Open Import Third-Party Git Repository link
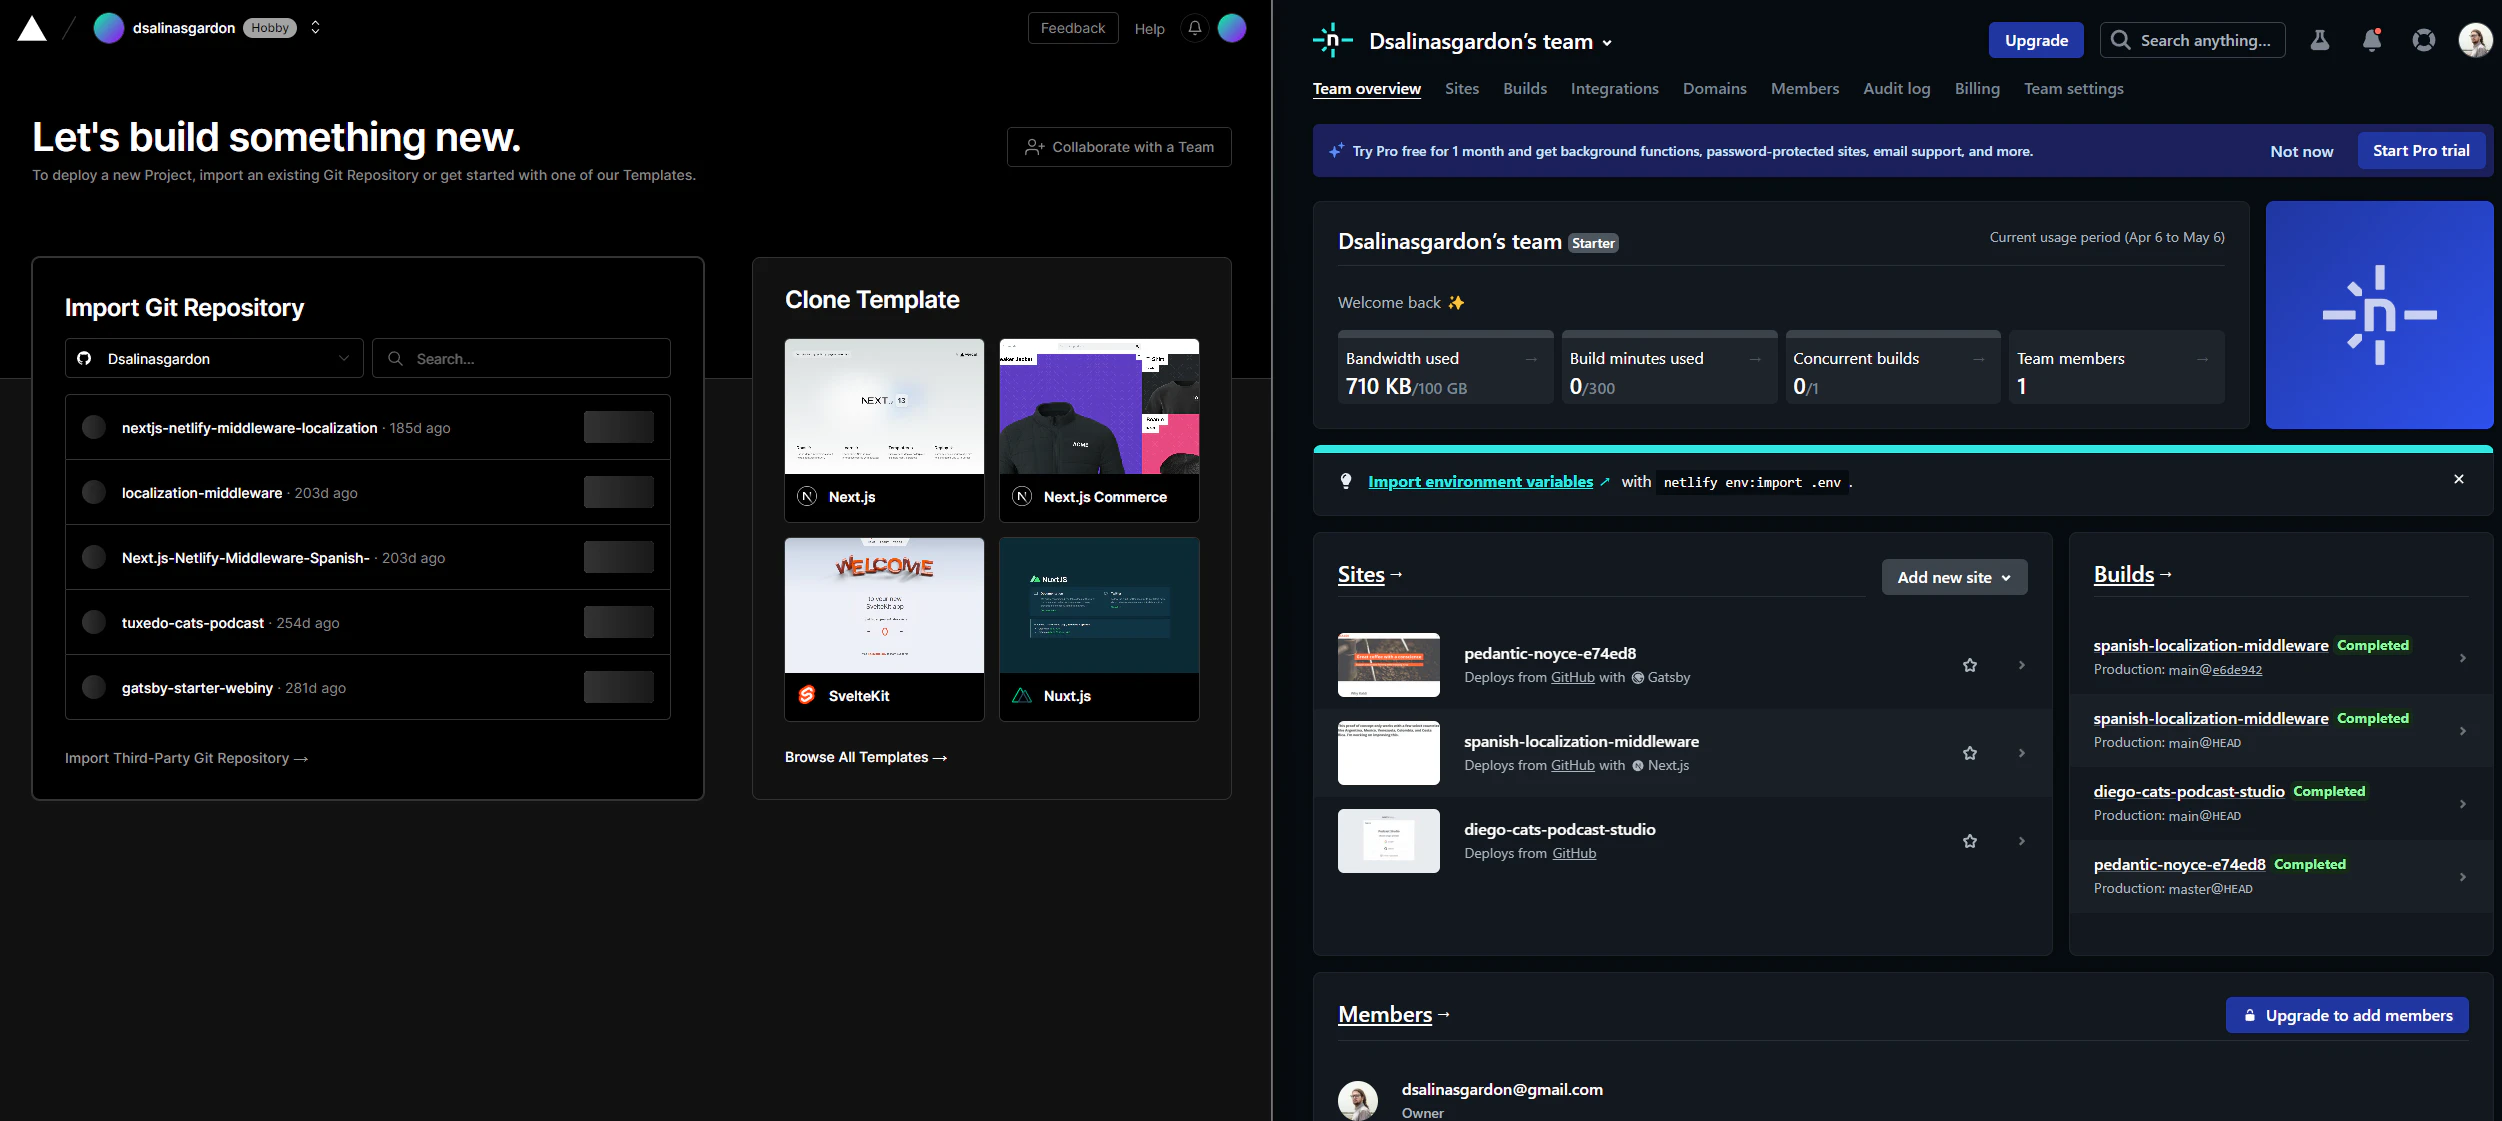2502x1121 pixels. [x=187, y=758]
